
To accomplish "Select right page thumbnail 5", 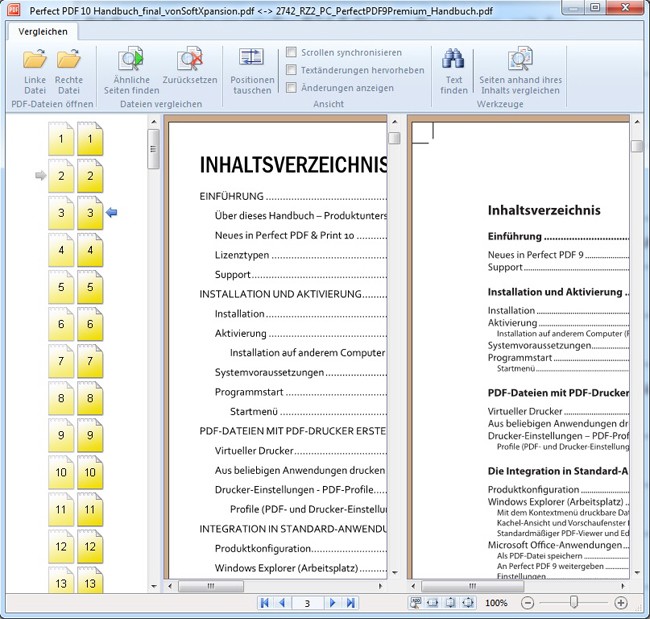I will pyautogui.click(x=90, y=287).
